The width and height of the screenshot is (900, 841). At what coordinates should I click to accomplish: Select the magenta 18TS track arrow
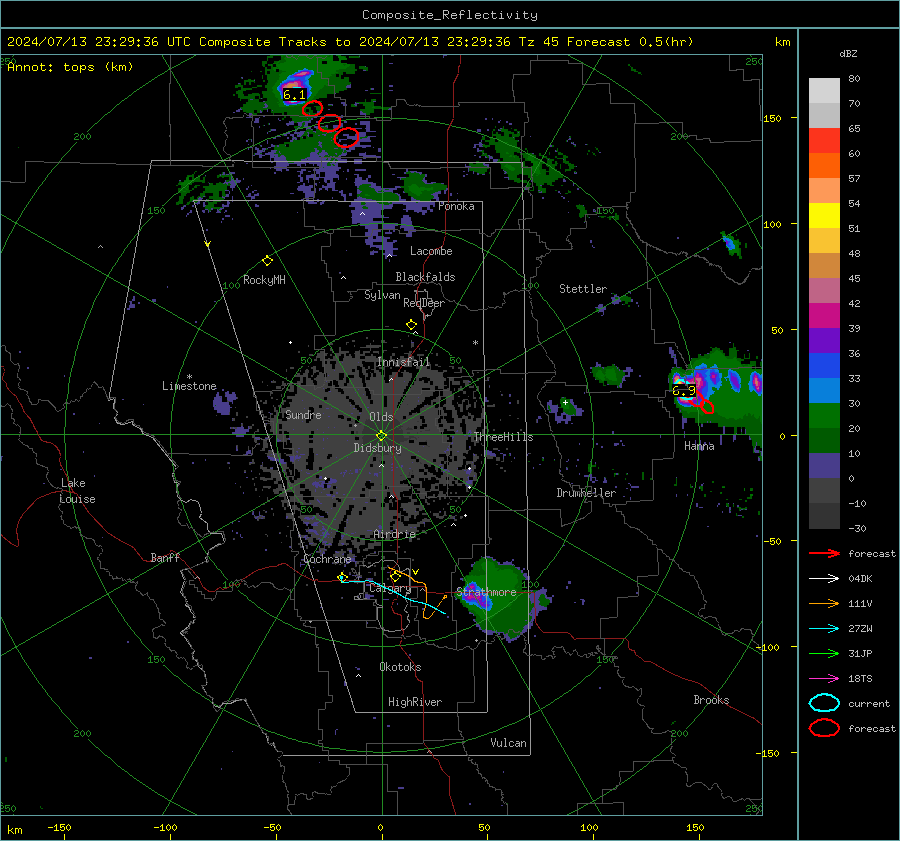[x=824, y=679]
